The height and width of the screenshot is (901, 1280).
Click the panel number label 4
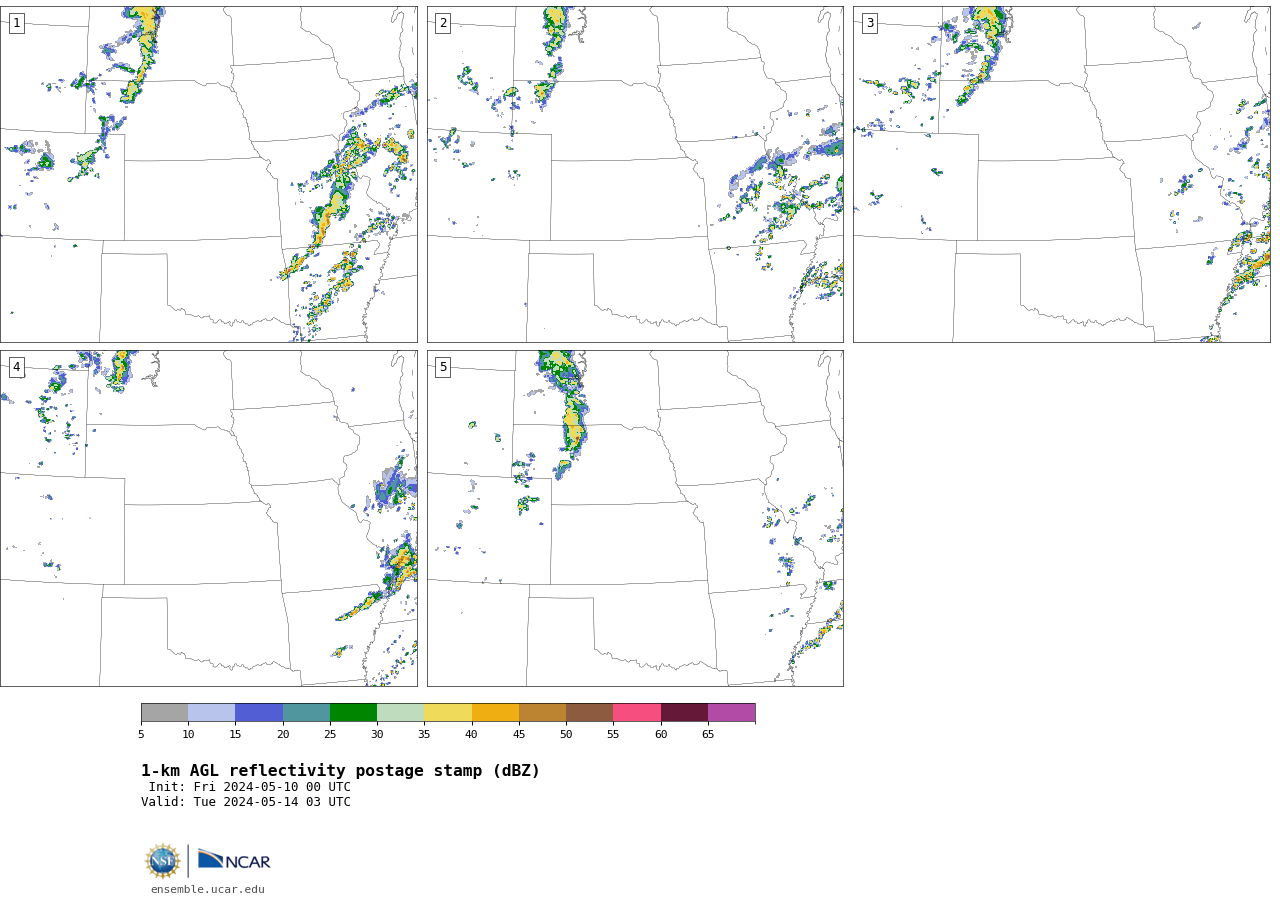(16, 367)
